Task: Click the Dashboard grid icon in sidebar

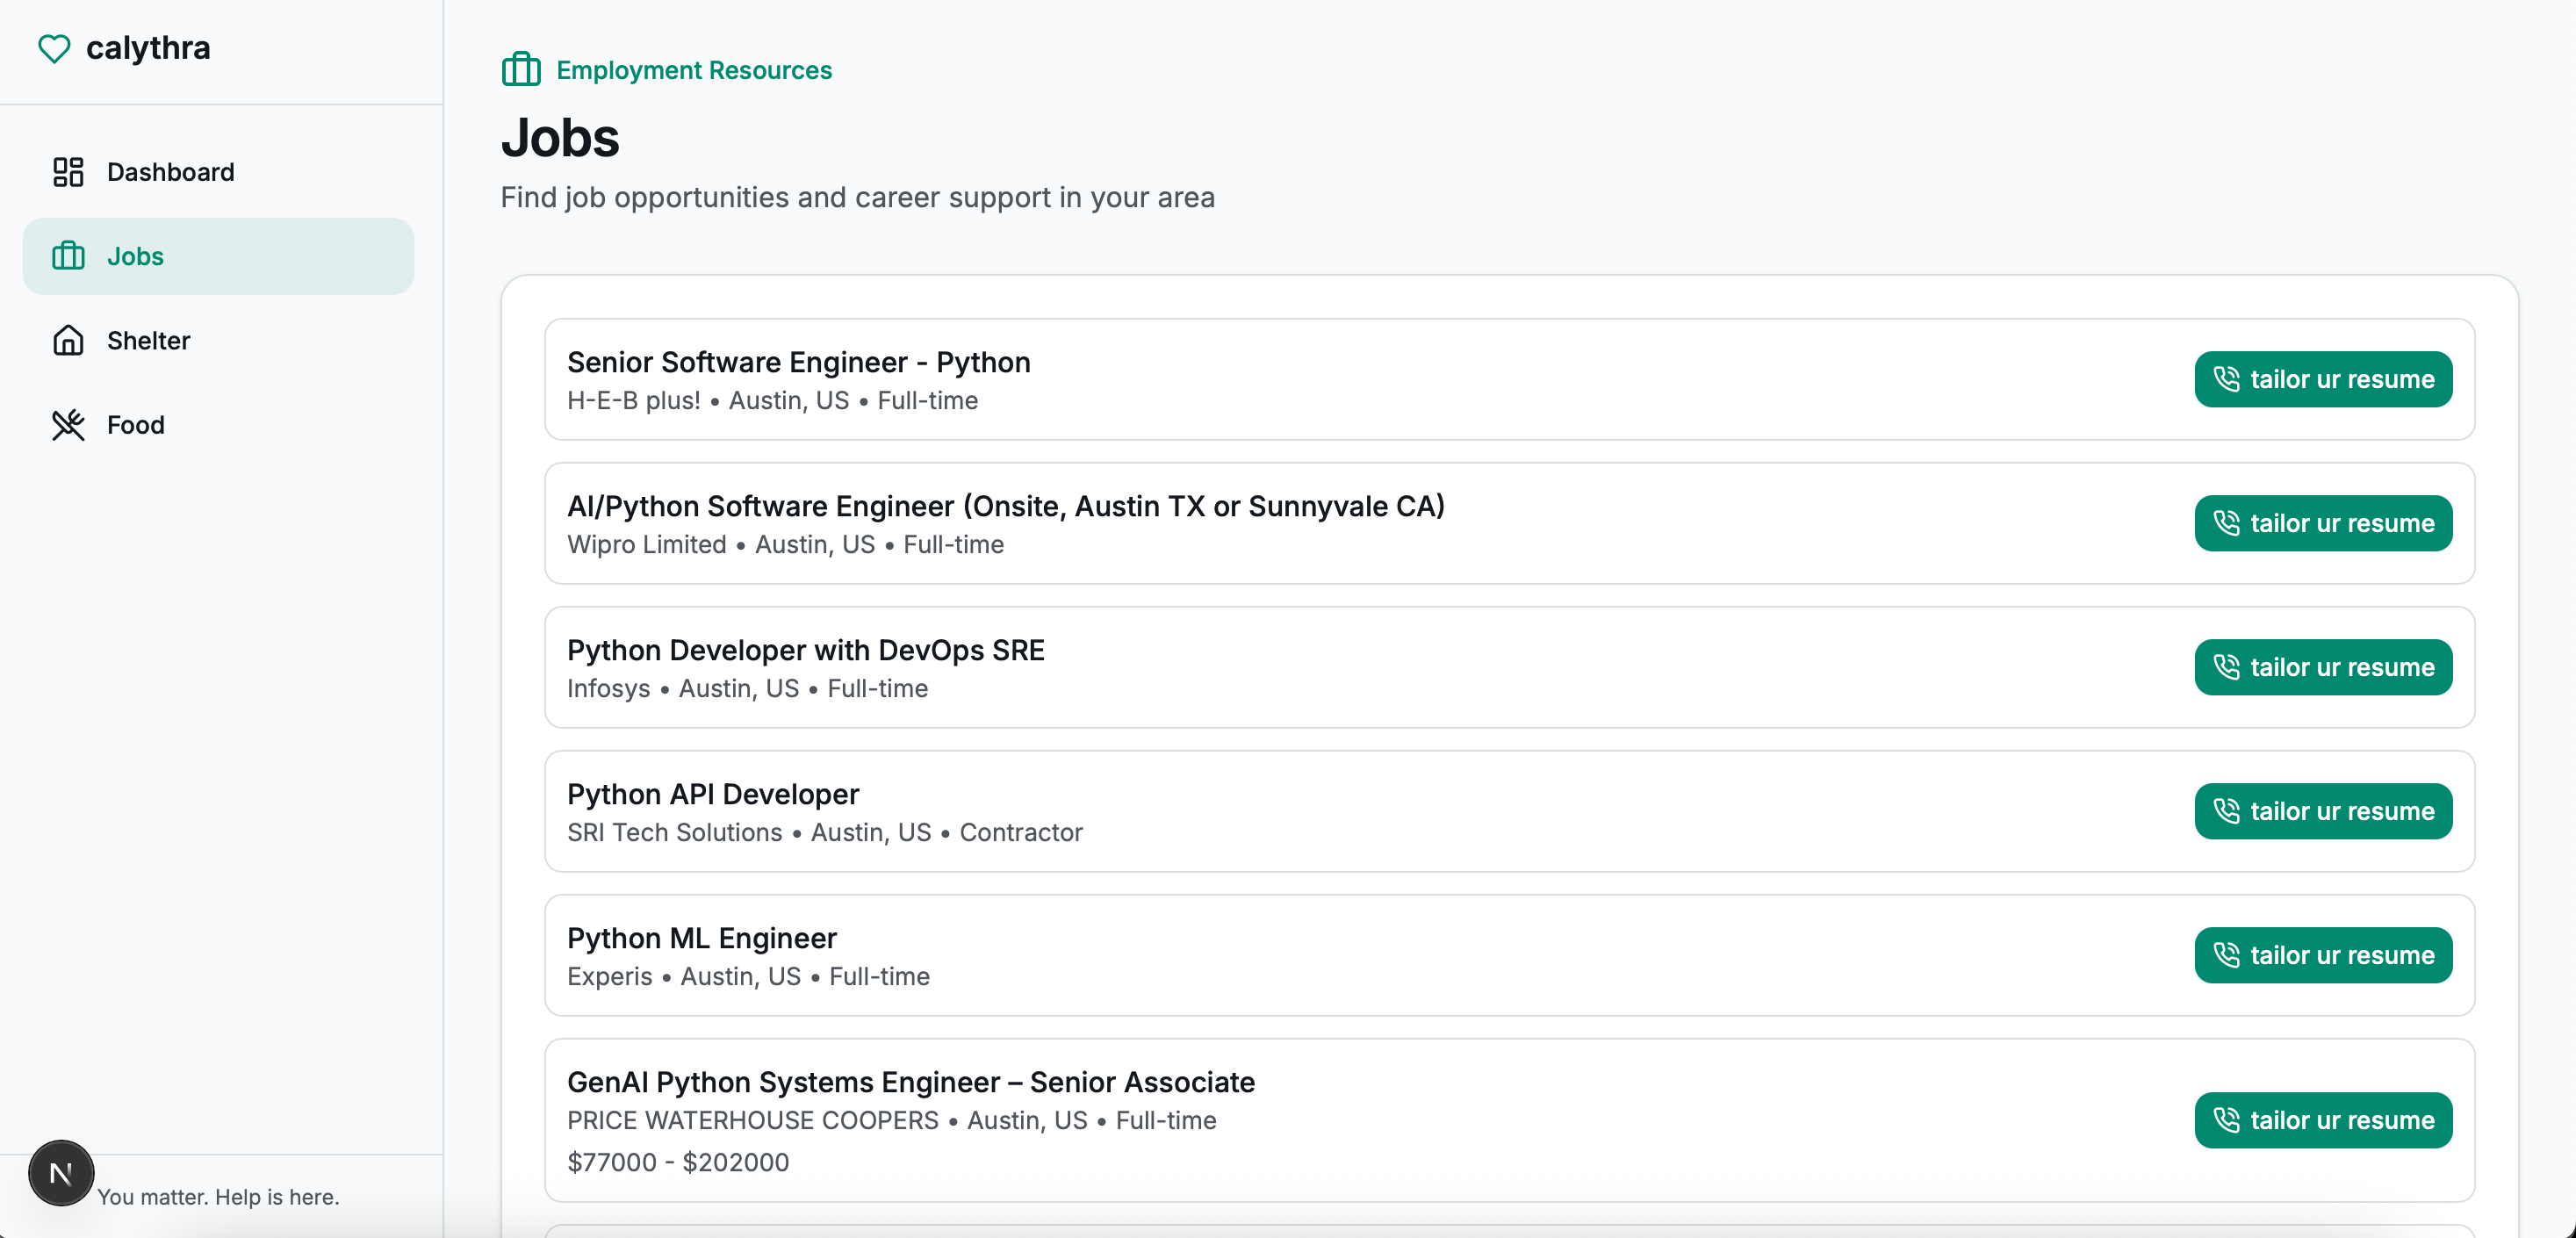Action: (68, 172)
